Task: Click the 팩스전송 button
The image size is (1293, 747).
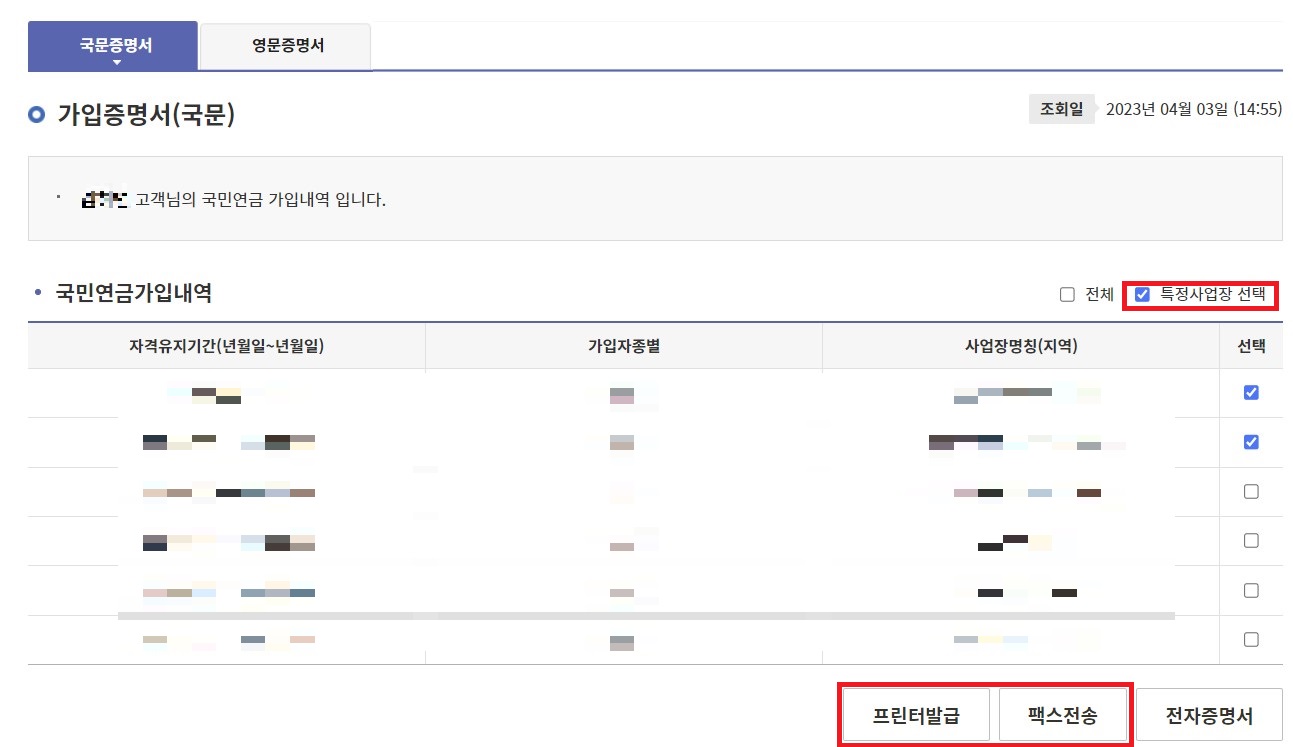Action: pos(1064,714)
